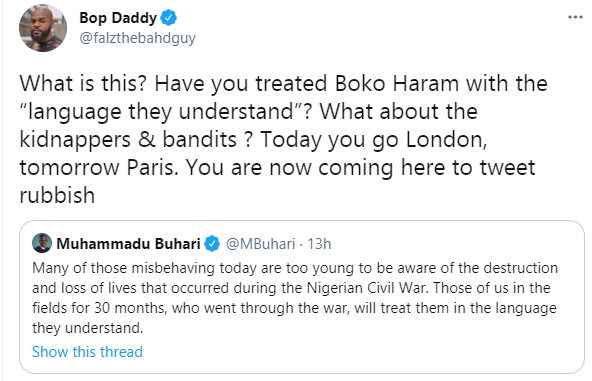The width and height of the screenshot is (592, 381).
Task: Click the main tweet text starting "What is this?"
Action: (283, 139)
